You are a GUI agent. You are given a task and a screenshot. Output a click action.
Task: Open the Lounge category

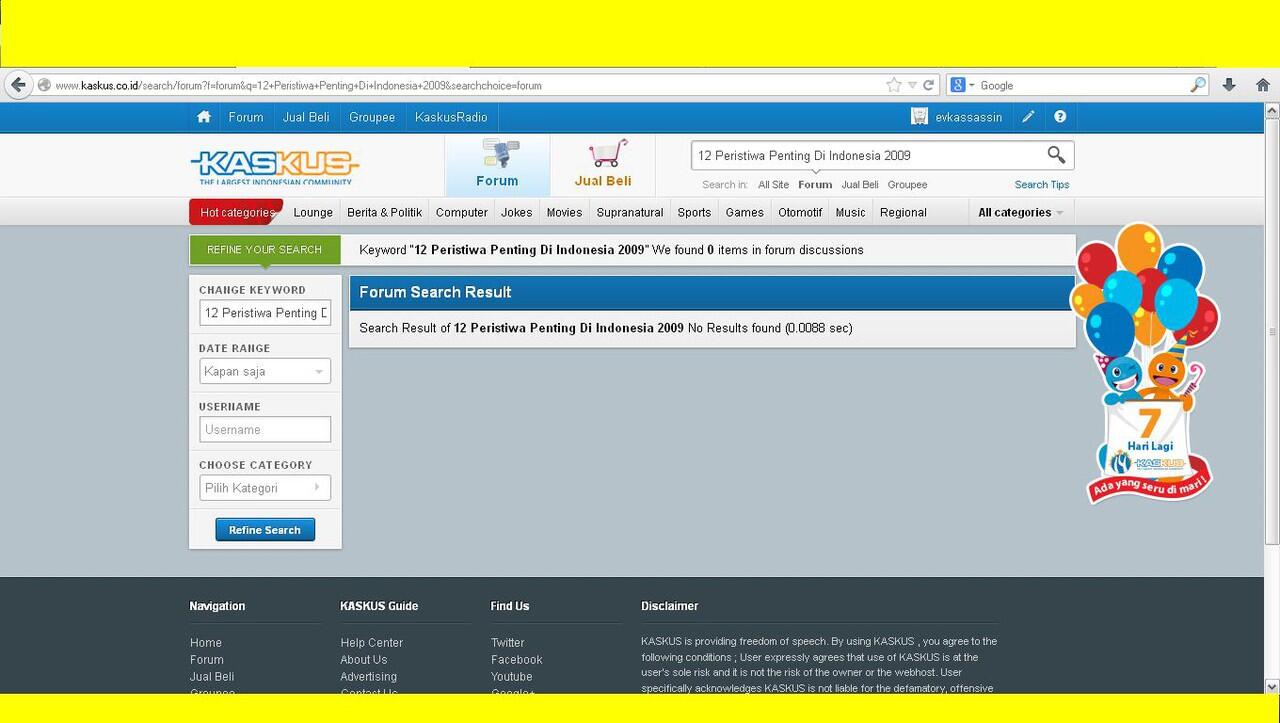tap(313, 212)
